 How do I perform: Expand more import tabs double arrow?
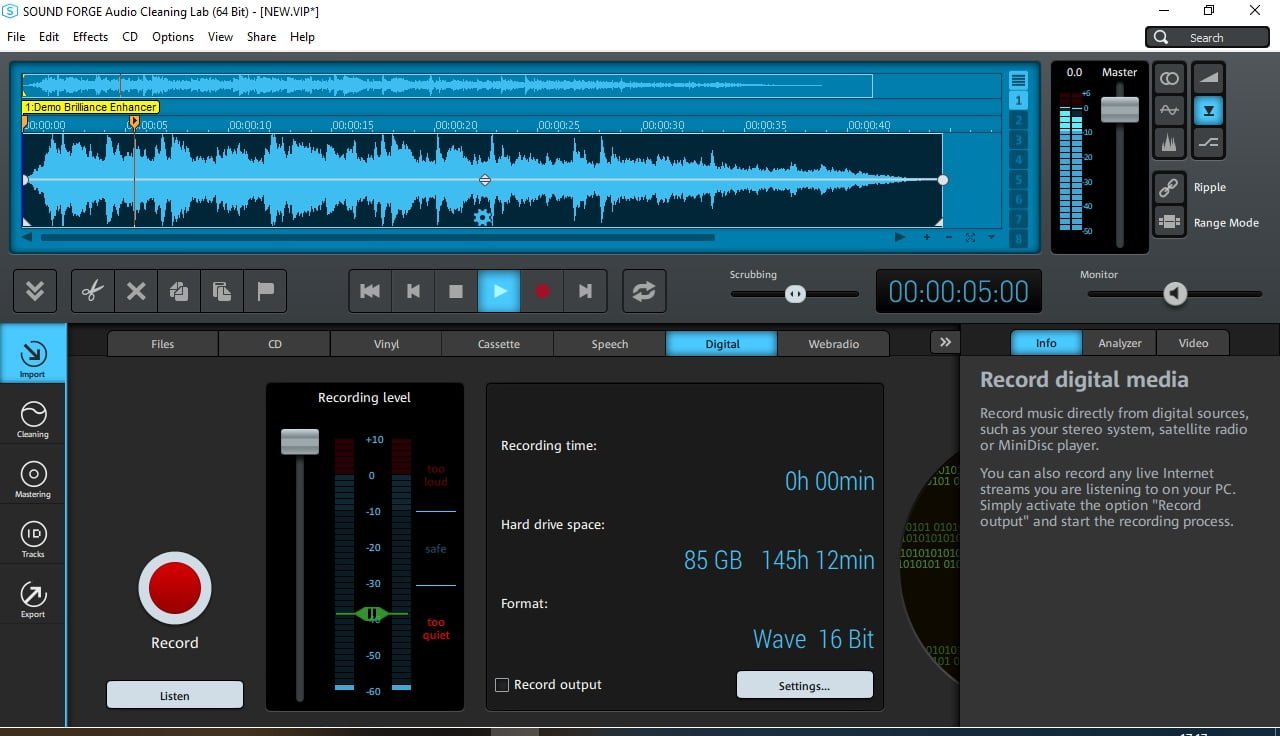coord(945,342)
